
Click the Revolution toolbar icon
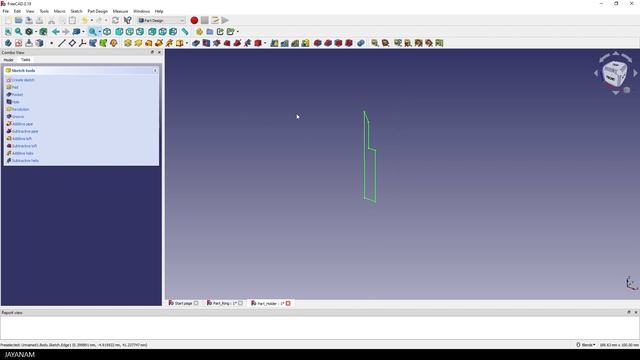(x=138, y=43)
